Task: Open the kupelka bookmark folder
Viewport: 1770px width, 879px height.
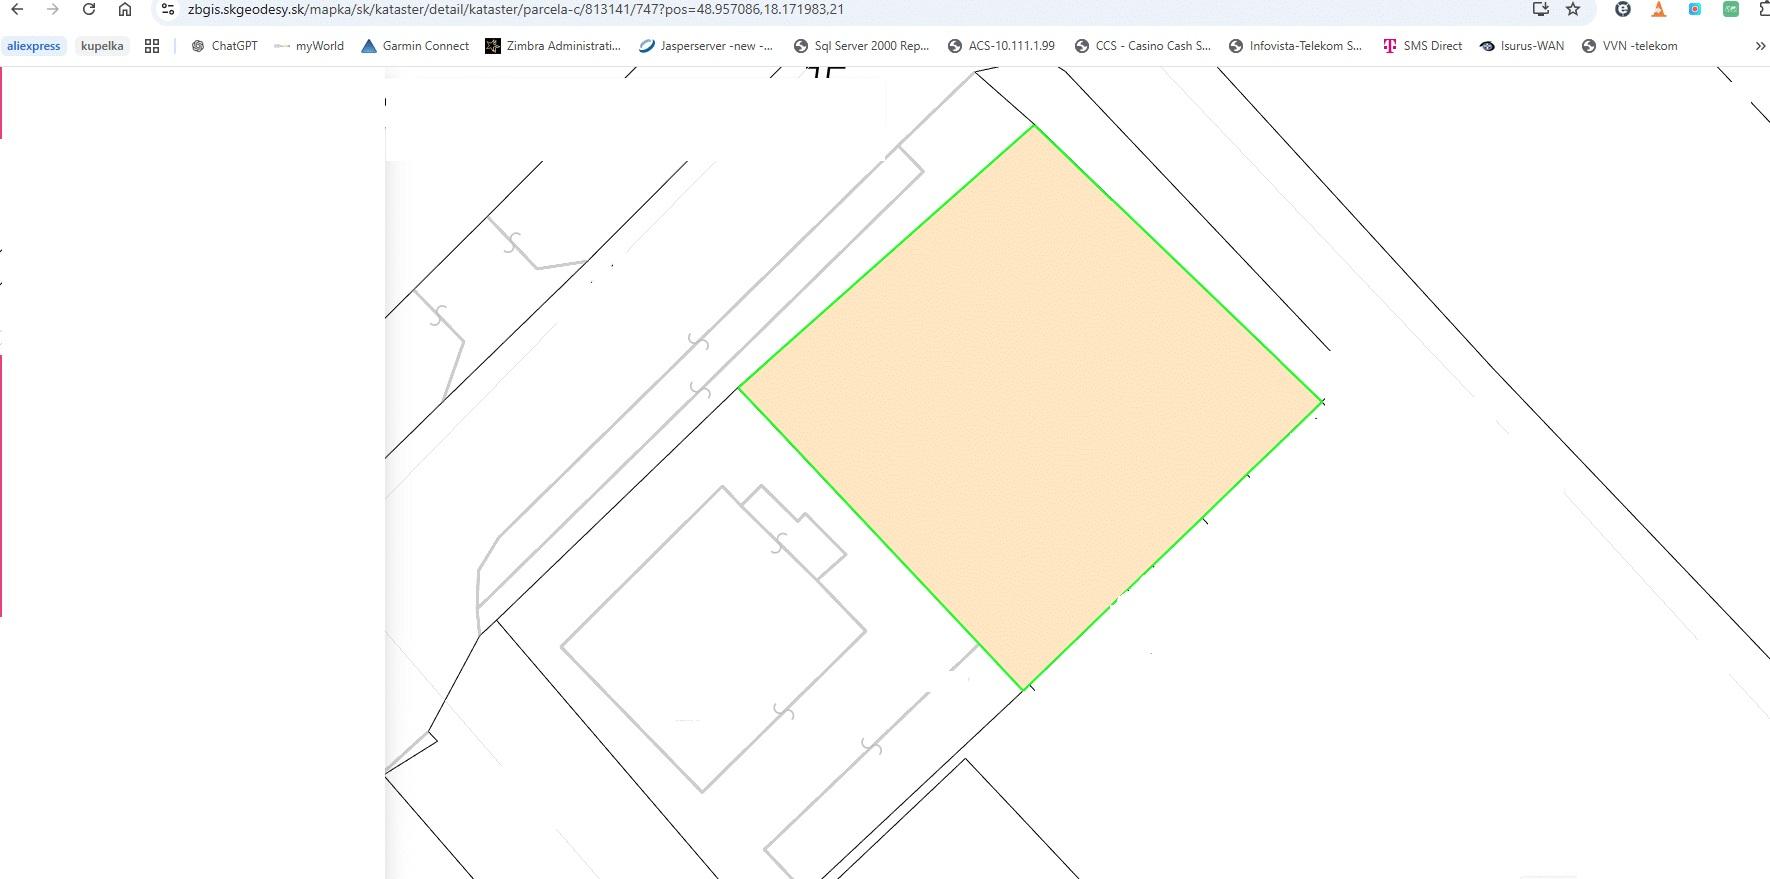Action: pos(102,46)
